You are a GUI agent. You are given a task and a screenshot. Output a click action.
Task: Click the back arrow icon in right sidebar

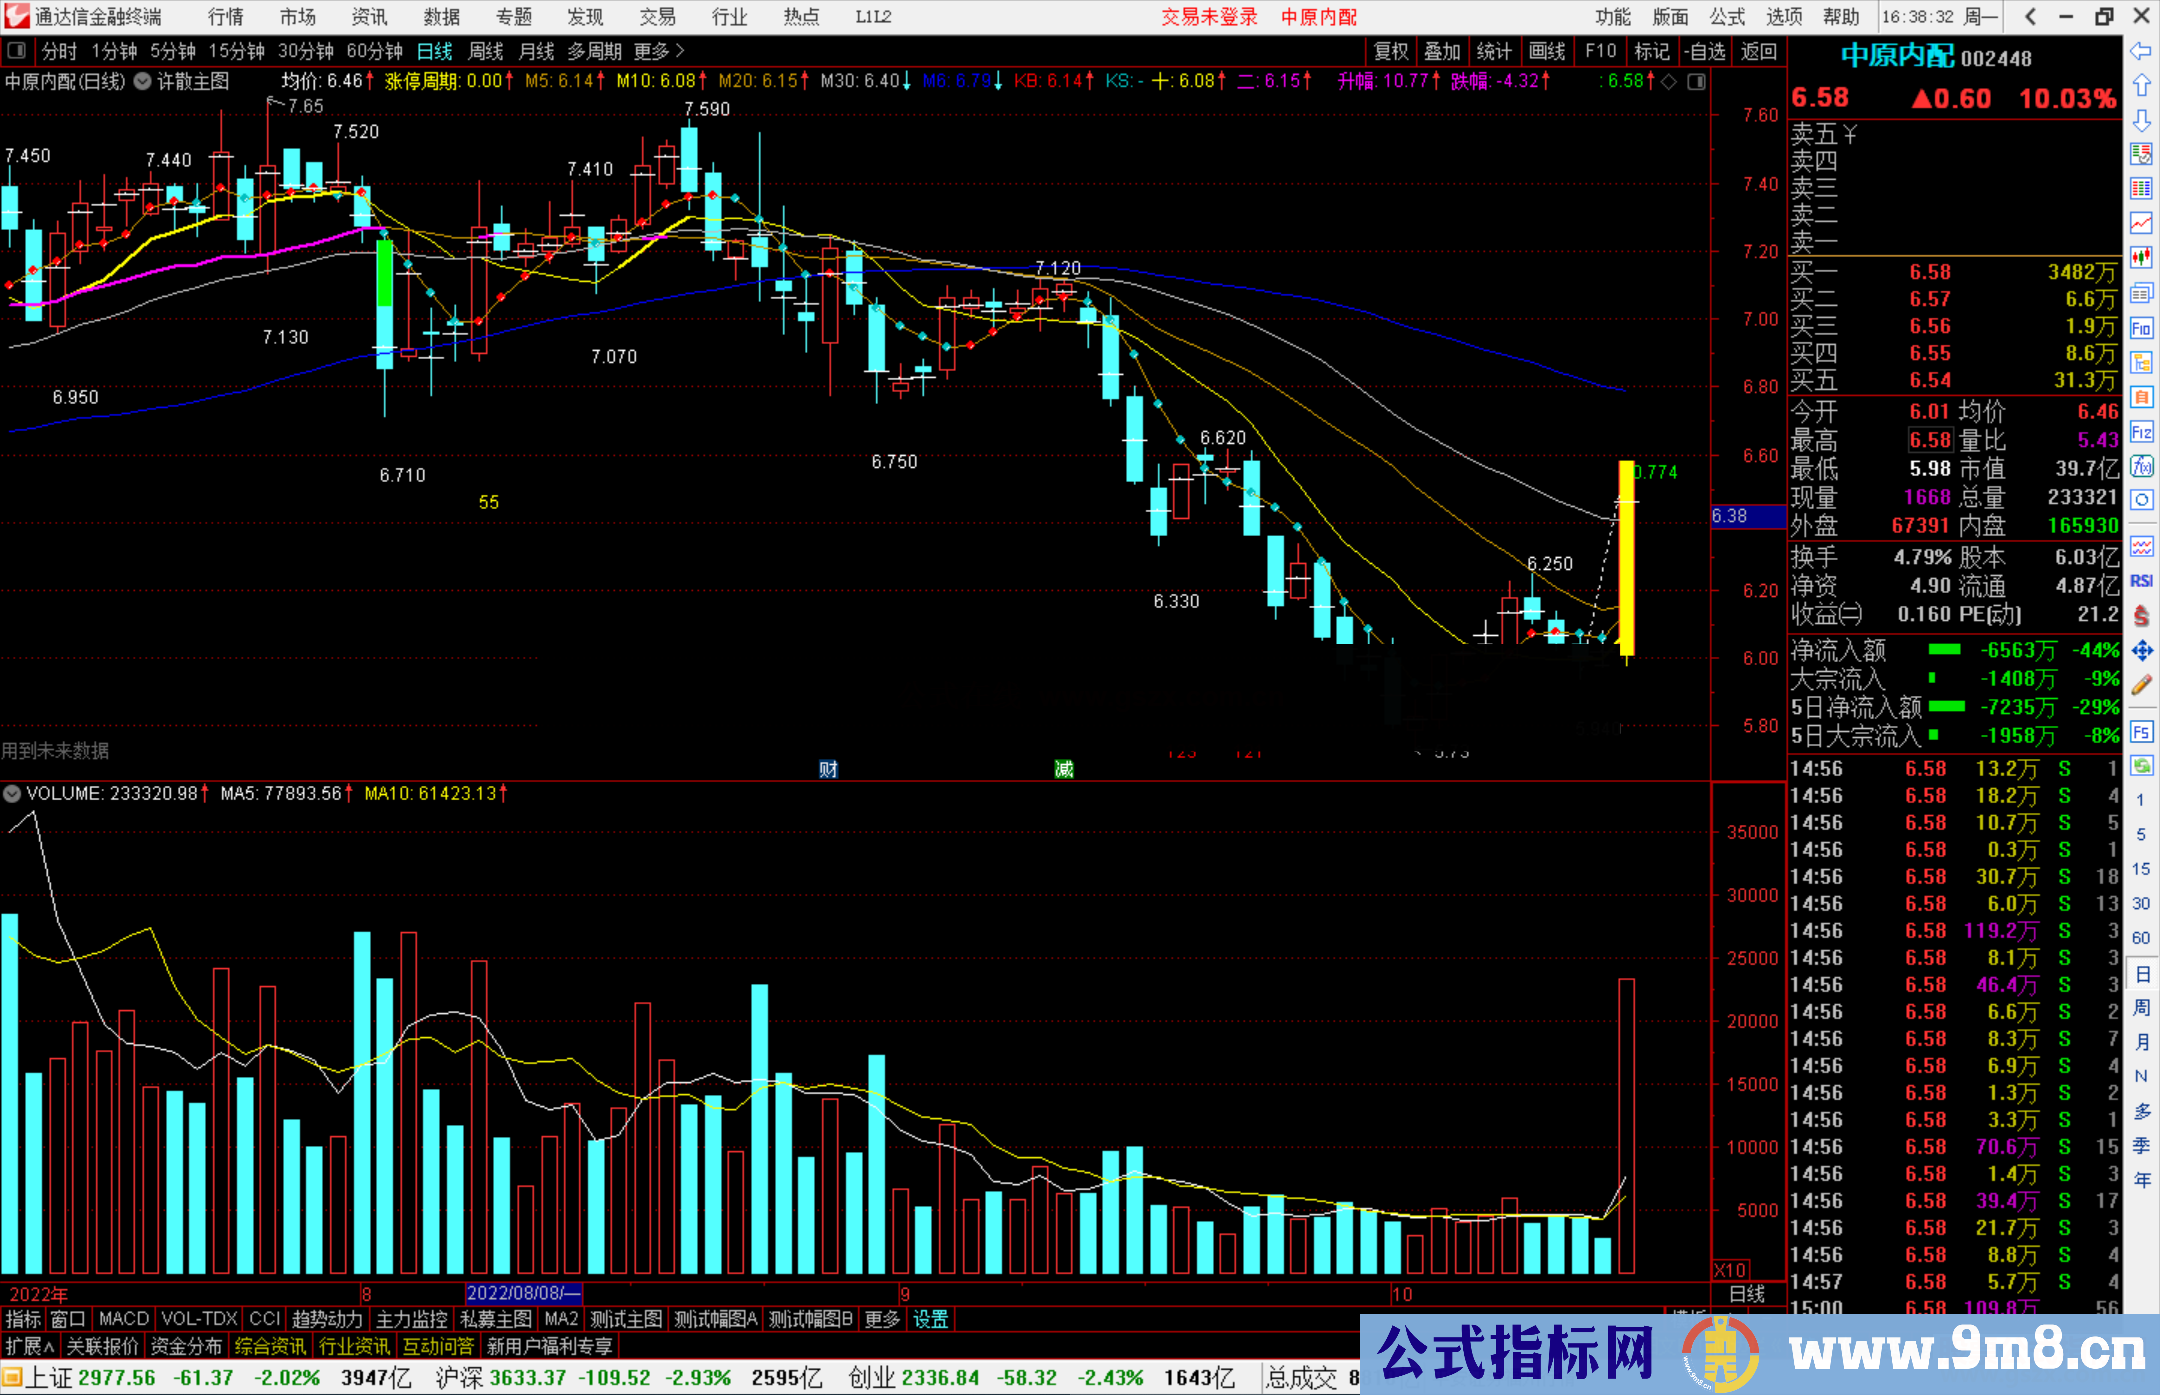(2141, 51)
